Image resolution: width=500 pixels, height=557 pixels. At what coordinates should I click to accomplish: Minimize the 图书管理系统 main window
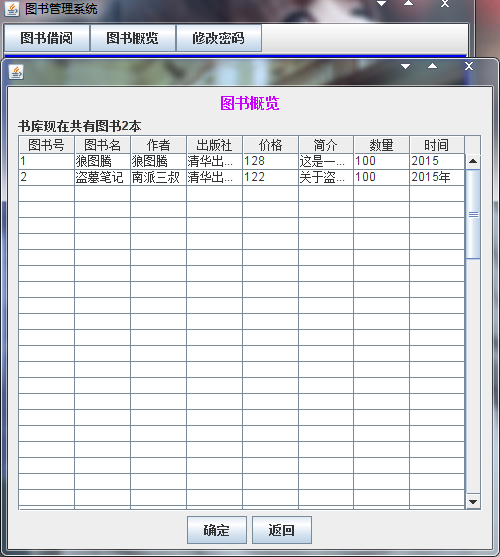381,4
